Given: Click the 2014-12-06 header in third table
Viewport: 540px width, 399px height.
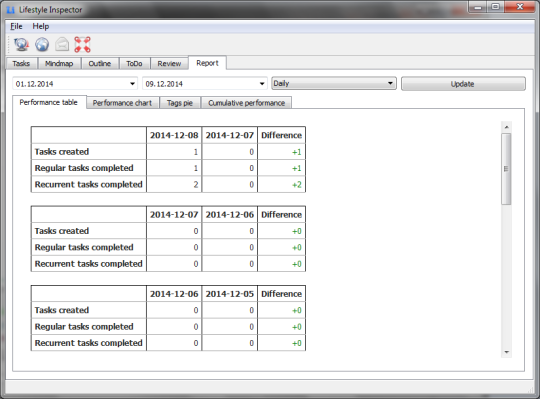Looking at the screenshot, I should [174, 294].
